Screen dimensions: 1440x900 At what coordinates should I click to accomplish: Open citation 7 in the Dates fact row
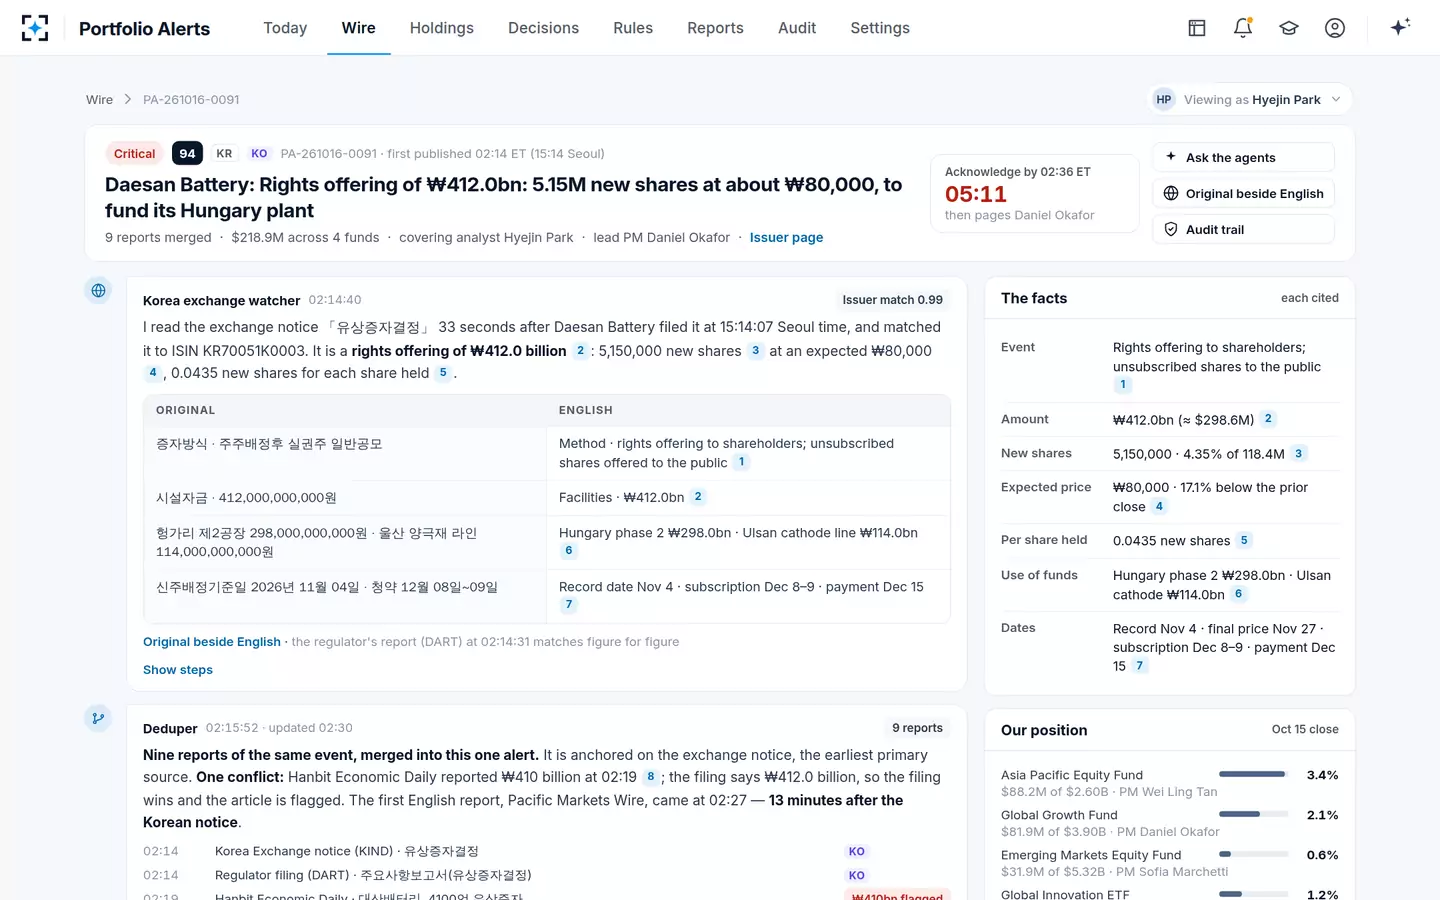(x=1139, y=666)
